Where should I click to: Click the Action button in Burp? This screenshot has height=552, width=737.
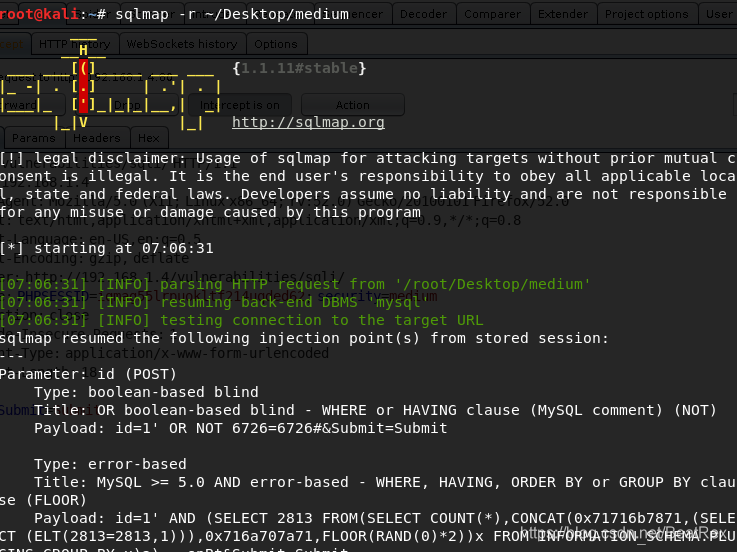point(353,105)
